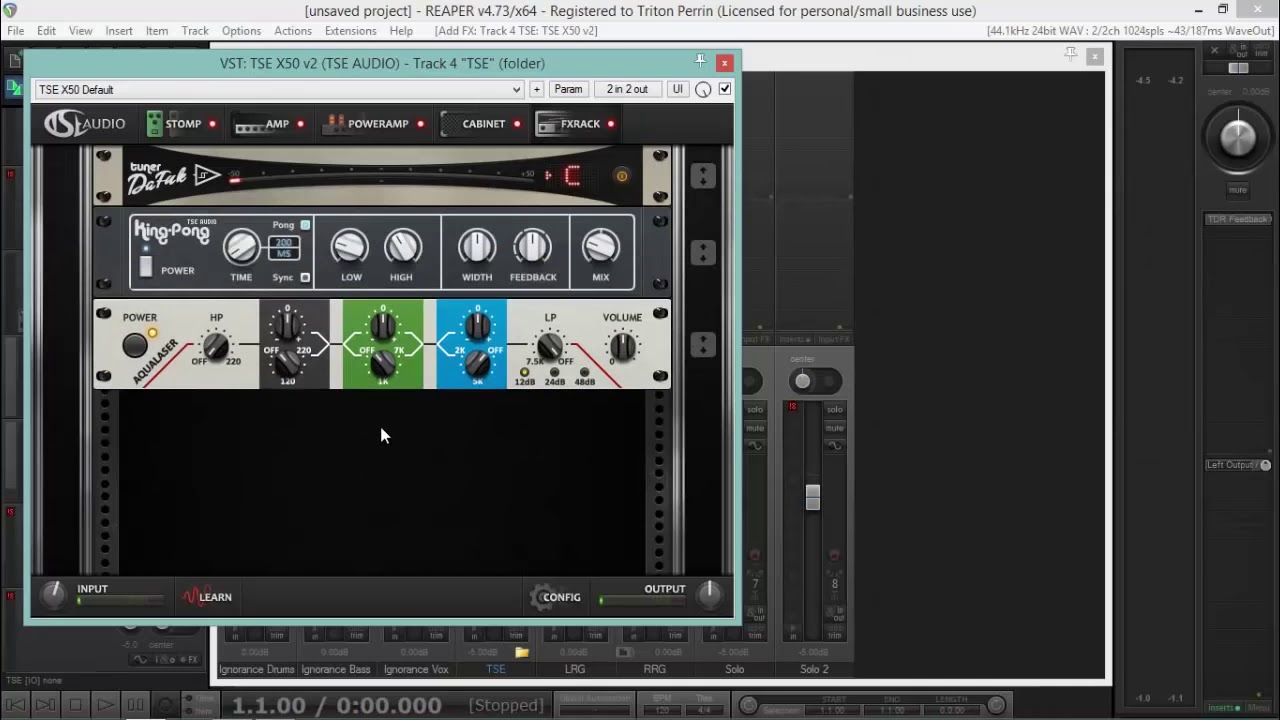This screenshot has height=720, width=1280.
Task: Click the TSE track folder icon
Action: pos(521,652)
